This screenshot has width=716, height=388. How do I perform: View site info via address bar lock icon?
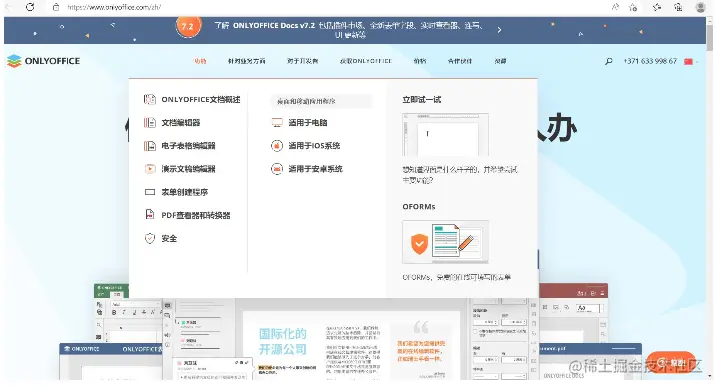click(56, 7)
